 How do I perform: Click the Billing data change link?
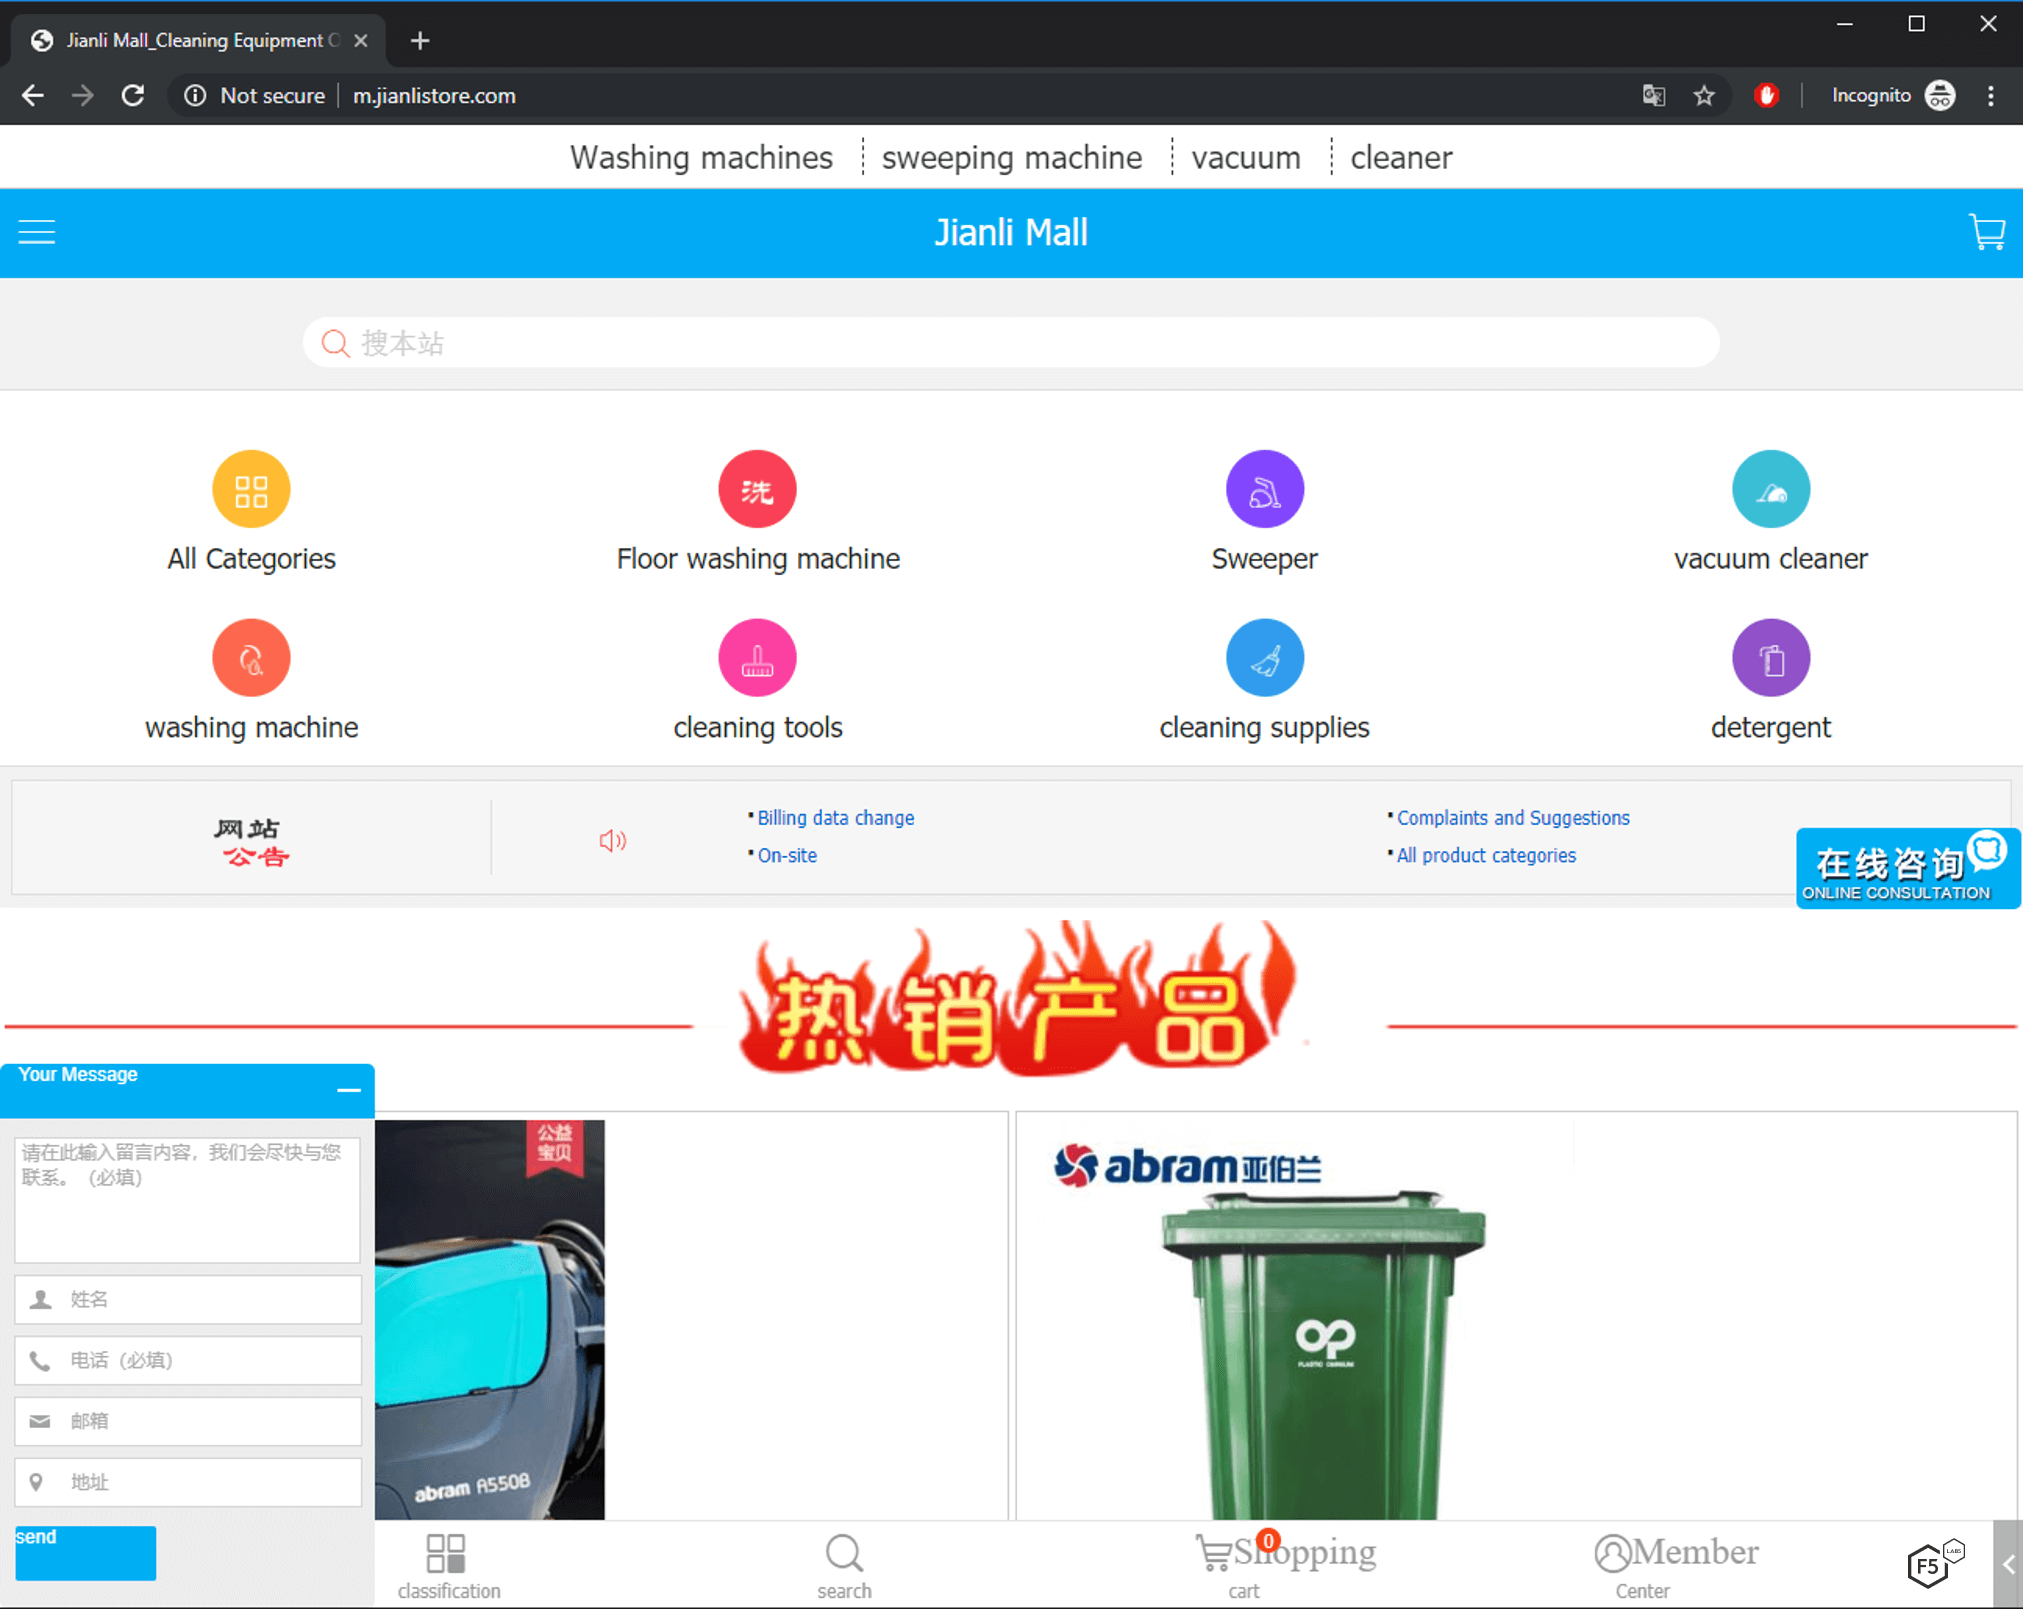[x=835, y=818]
